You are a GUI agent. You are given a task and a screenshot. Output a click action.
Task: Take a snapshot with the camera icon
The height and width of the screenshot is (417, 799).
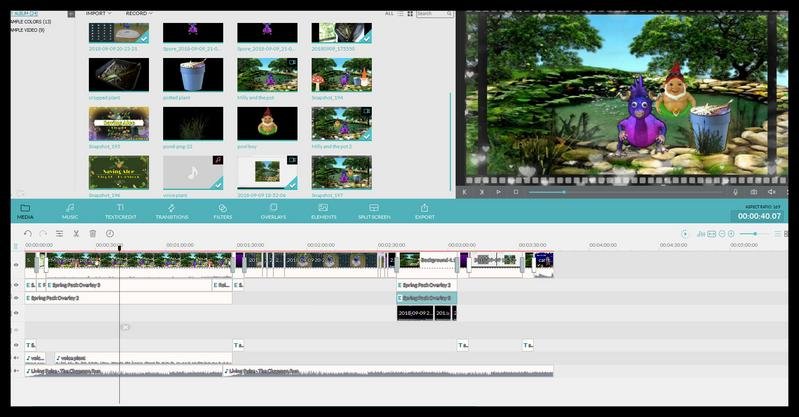[x=754, y=192]
